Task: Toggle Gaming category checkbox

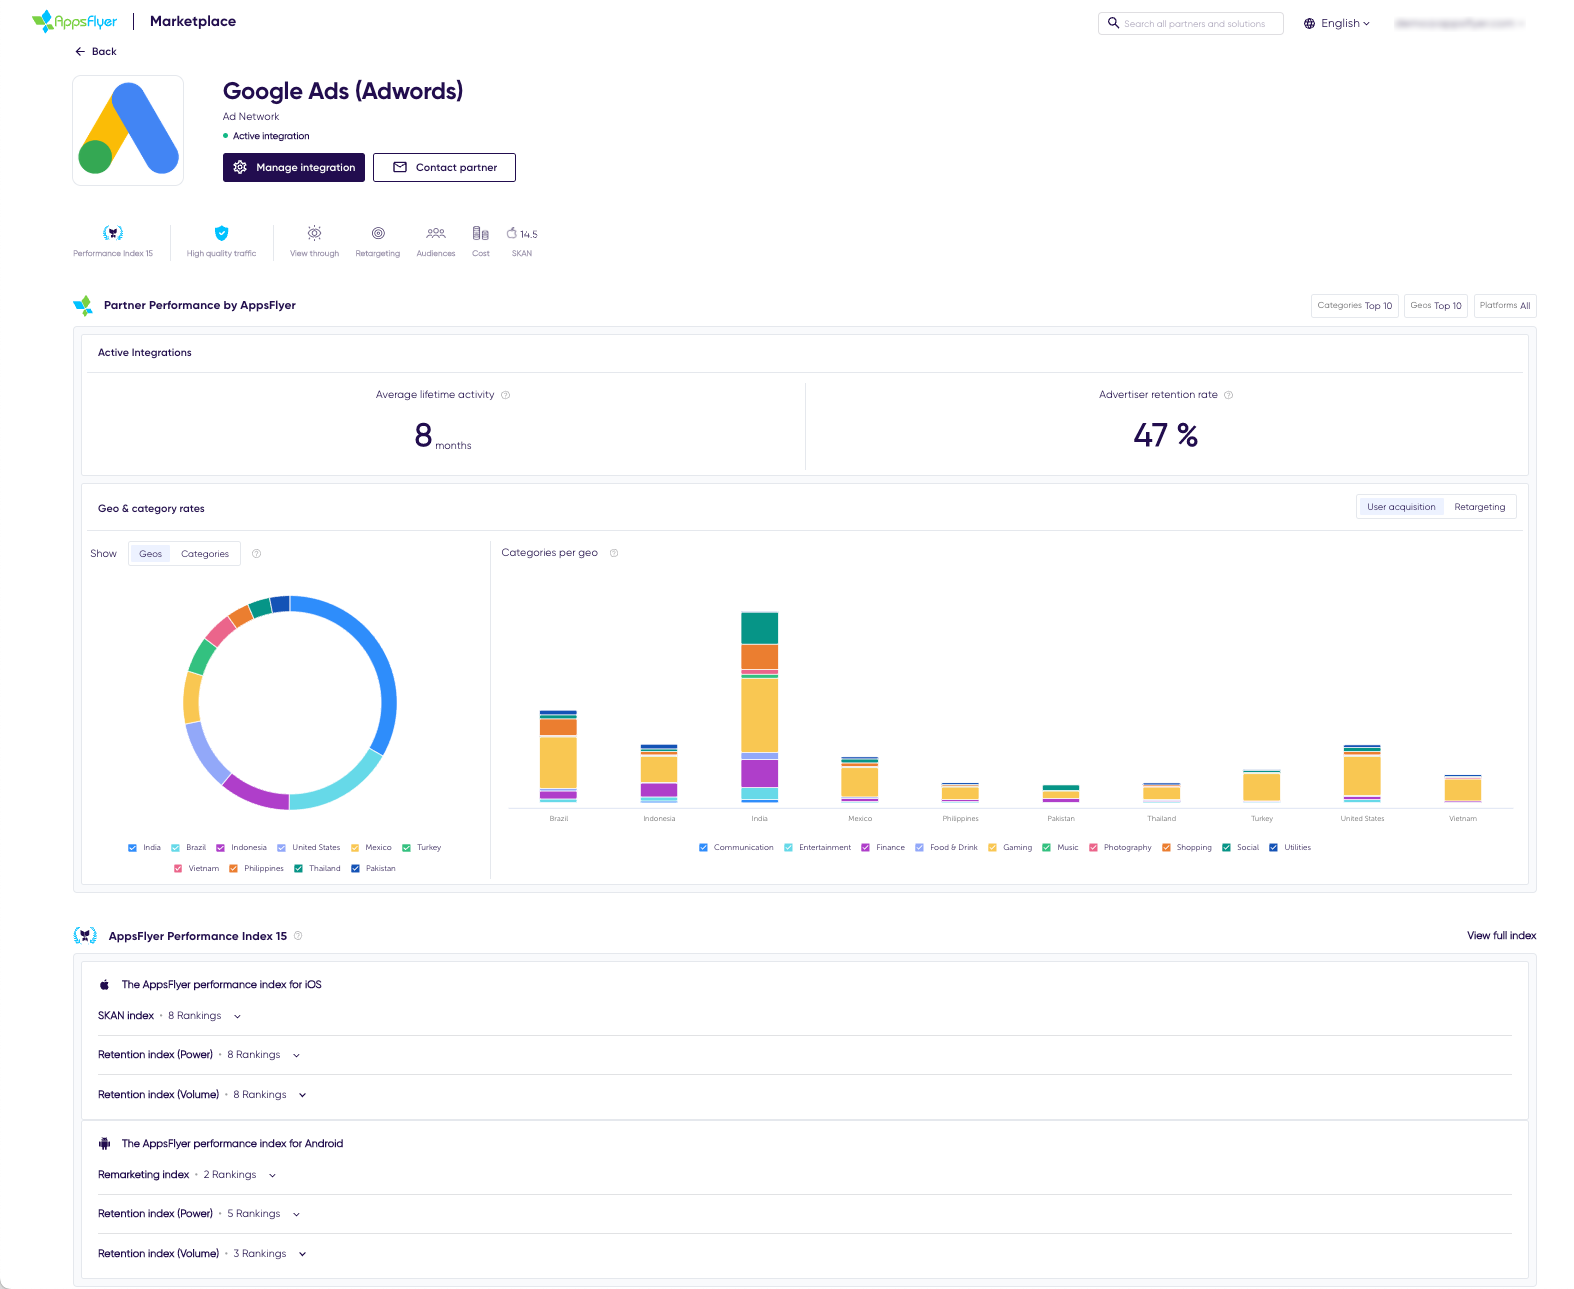Action: (x=992, y=848)
